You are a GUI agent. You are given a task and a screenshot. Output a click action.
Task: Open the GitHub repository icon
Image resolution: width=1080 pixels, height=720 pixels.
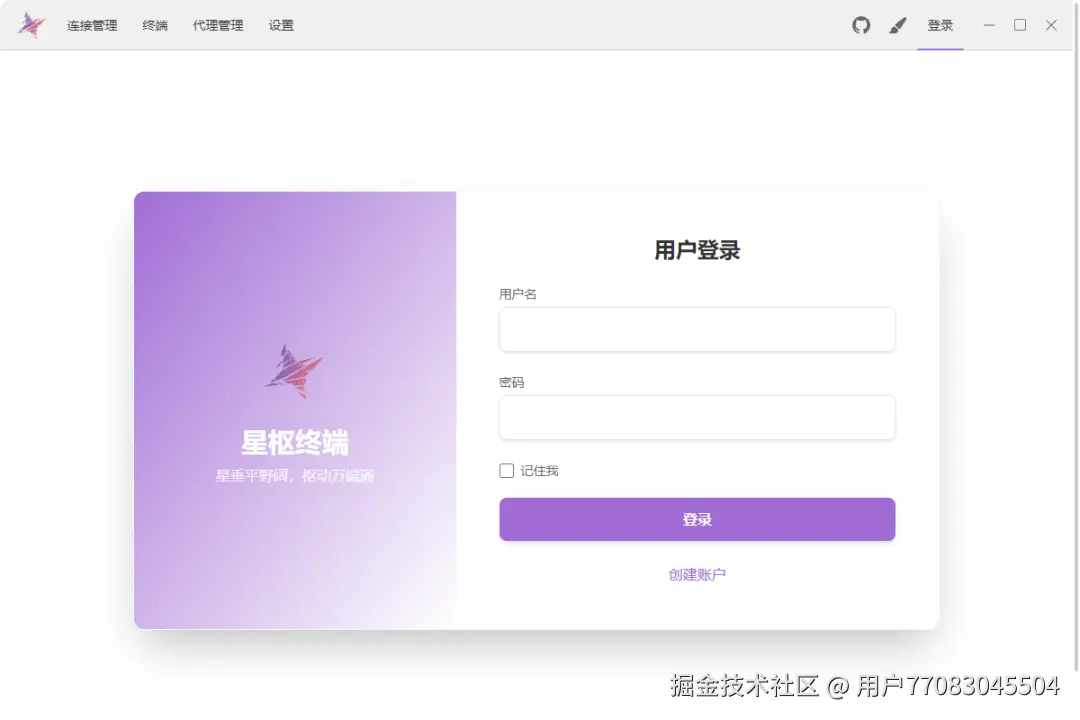coord(861,25)
